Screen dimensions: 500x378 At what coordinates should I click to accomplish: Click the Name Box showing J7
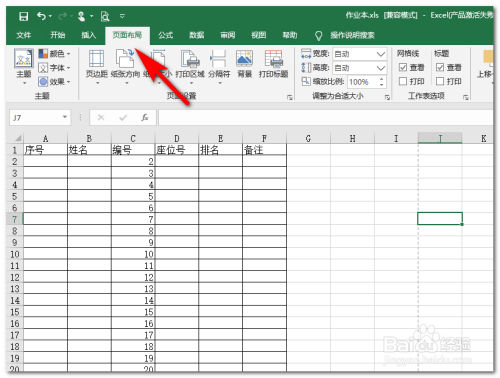(x=34, y=118)
